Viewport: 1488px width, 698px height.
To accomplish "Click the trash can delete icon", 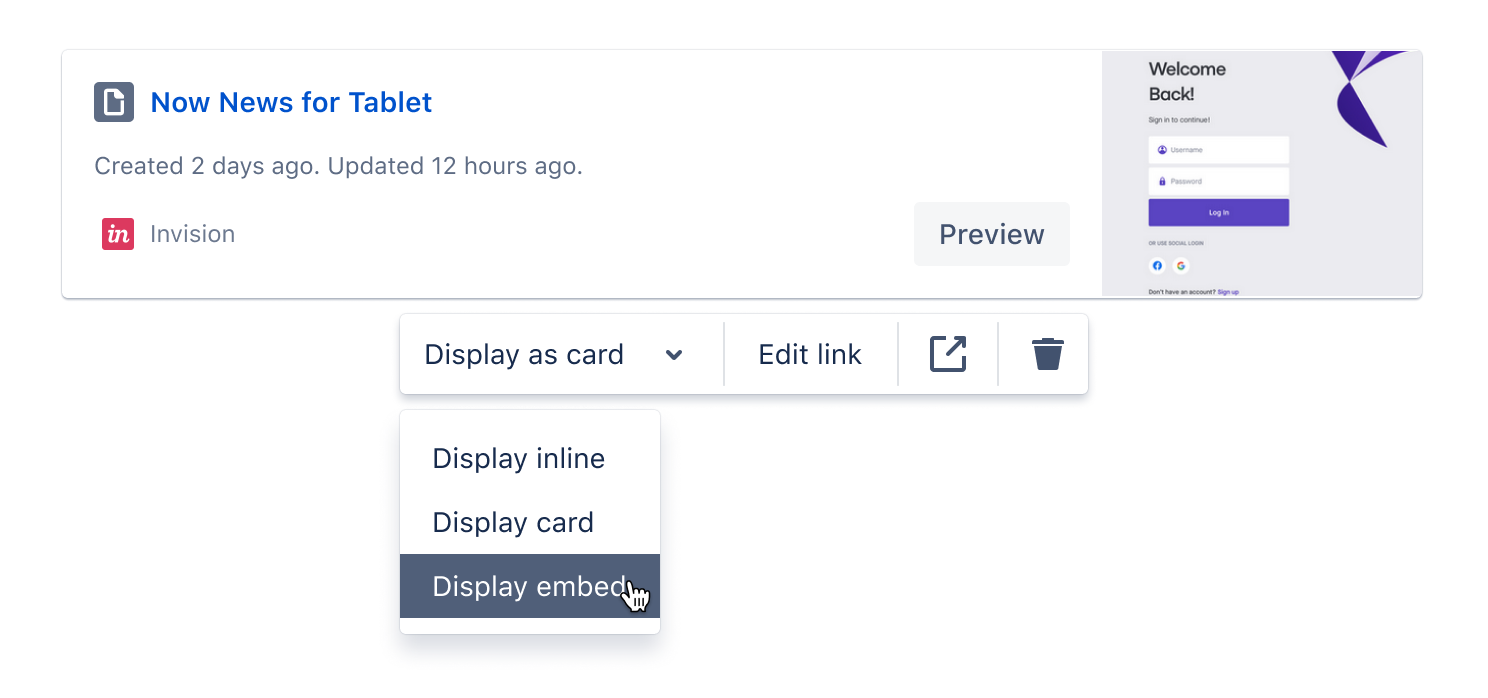I will (x=1047, y=353).
